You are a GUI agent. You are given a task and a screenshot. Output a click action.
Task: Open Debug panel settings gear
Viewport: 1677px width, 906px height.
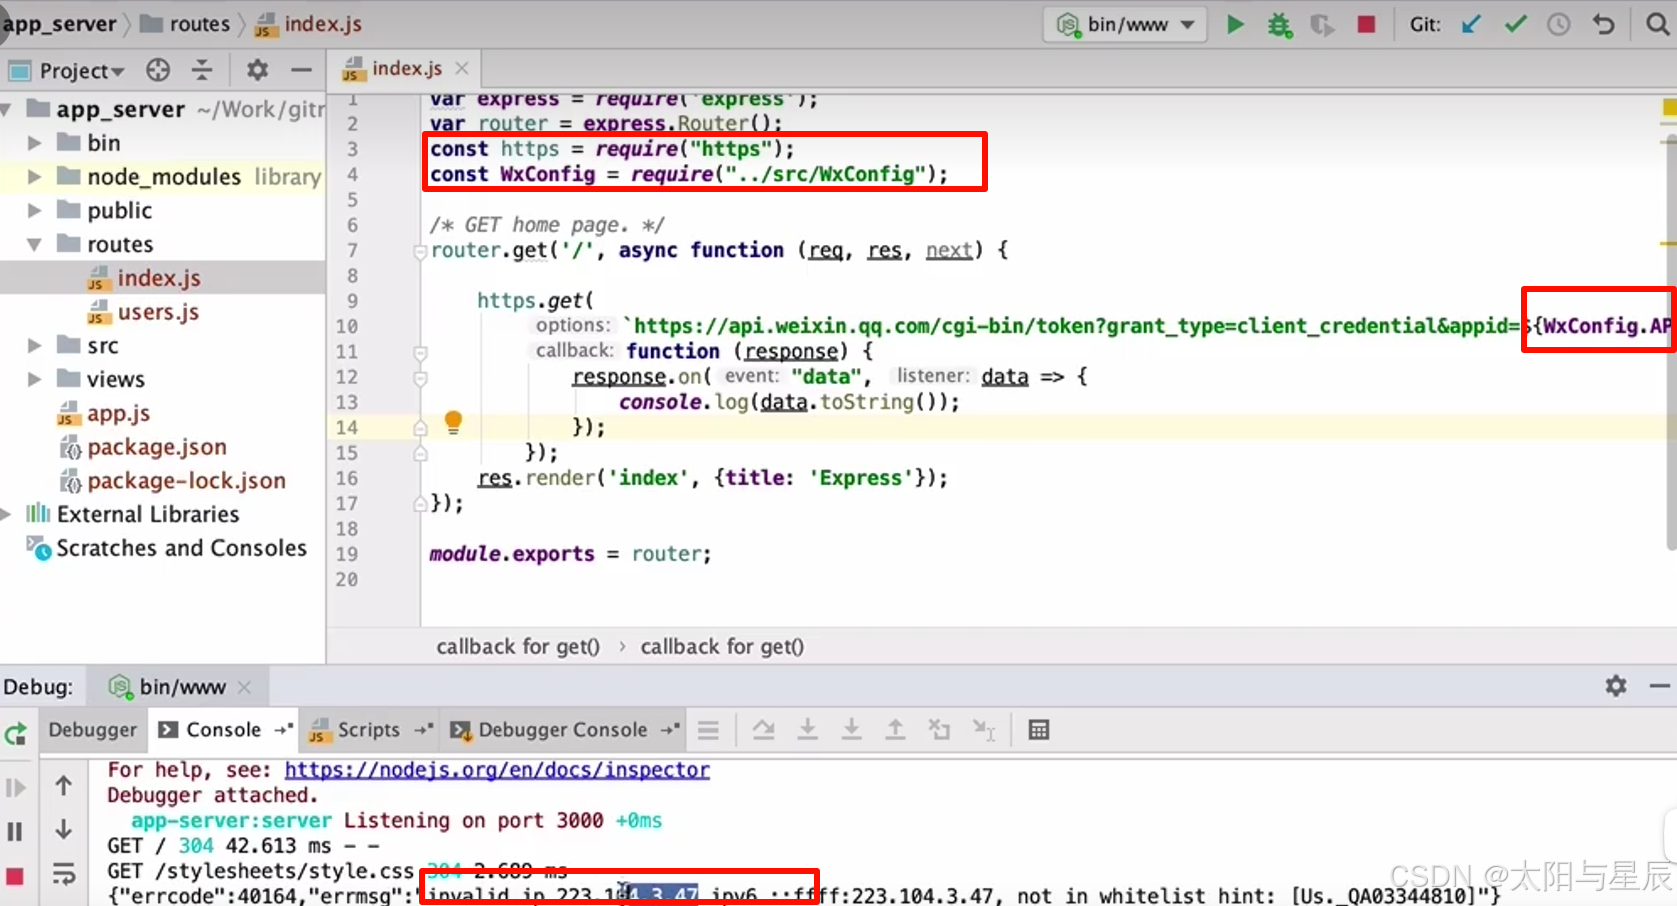(x=1616, y=686)
